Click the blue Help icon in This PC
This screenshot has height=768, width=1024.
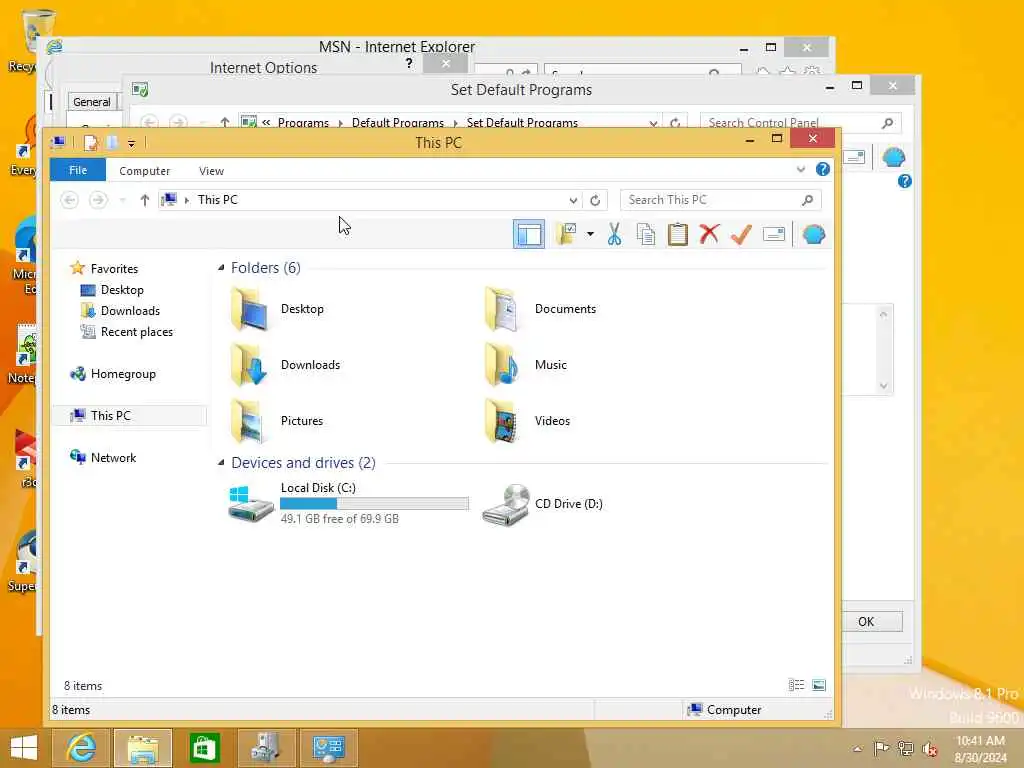[x=823, y=170]
